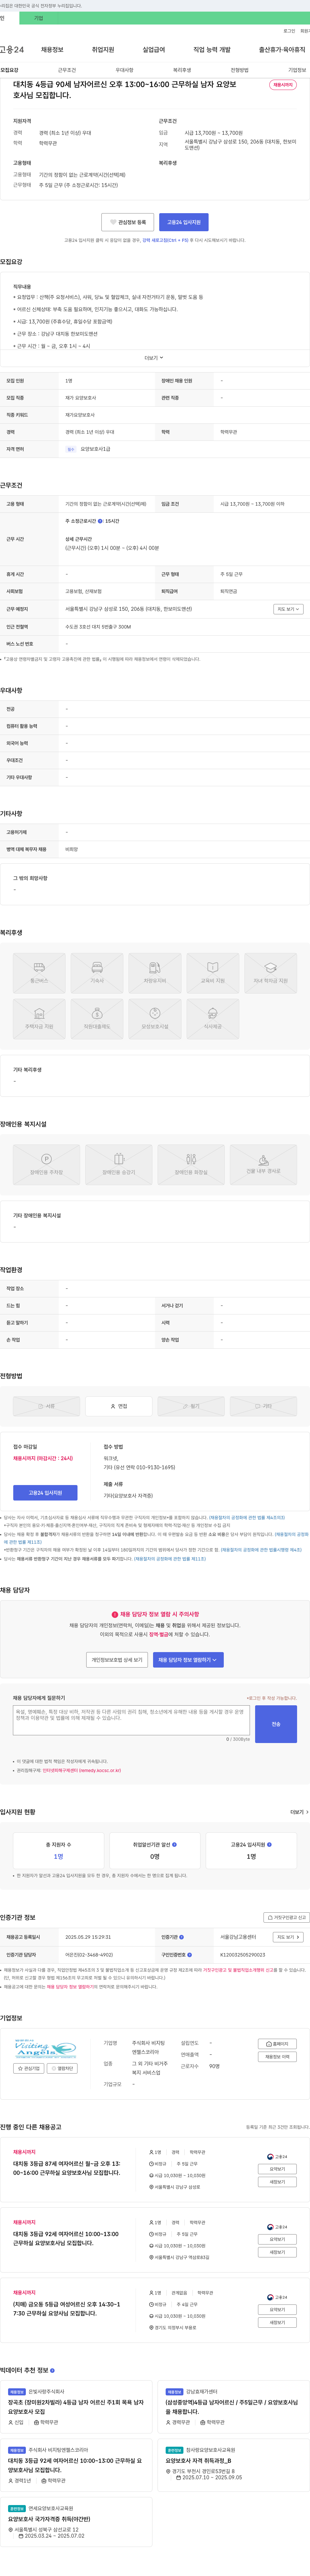Switch to the 기업 tab at top
Image resolution: width=310 pixels, height=2576 pixels.
[x=39, y=18]
